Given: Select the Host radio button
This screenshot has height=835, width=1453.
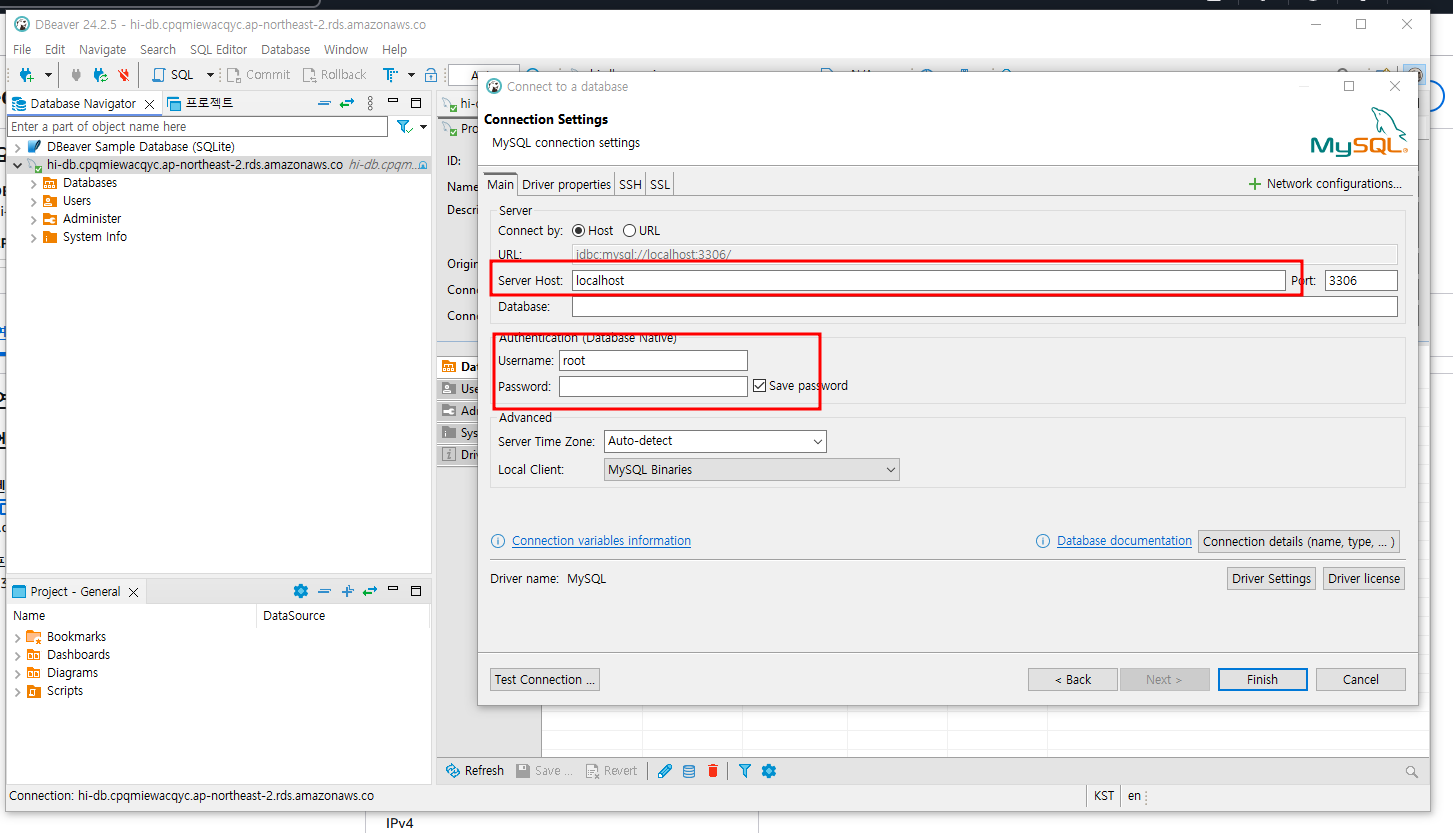Looking at the screenshot, I should coord(579,231).
